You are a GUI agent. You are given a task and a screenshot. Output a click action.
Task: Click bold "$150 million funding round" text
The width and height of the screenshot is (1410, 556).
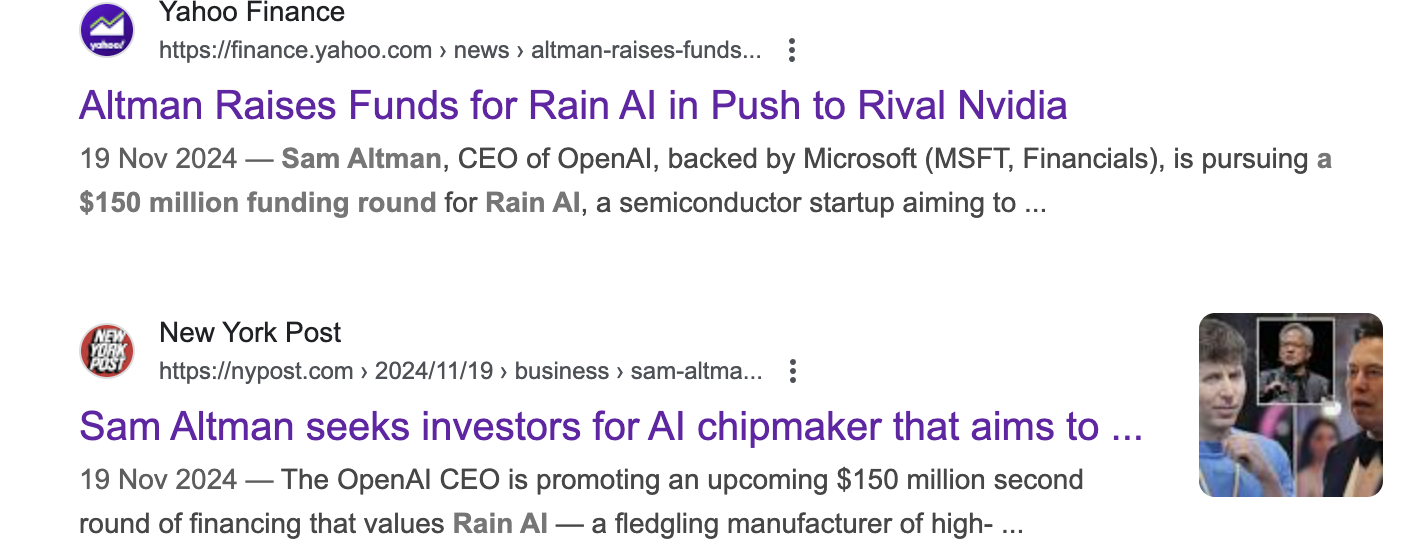tap(258, 203)
